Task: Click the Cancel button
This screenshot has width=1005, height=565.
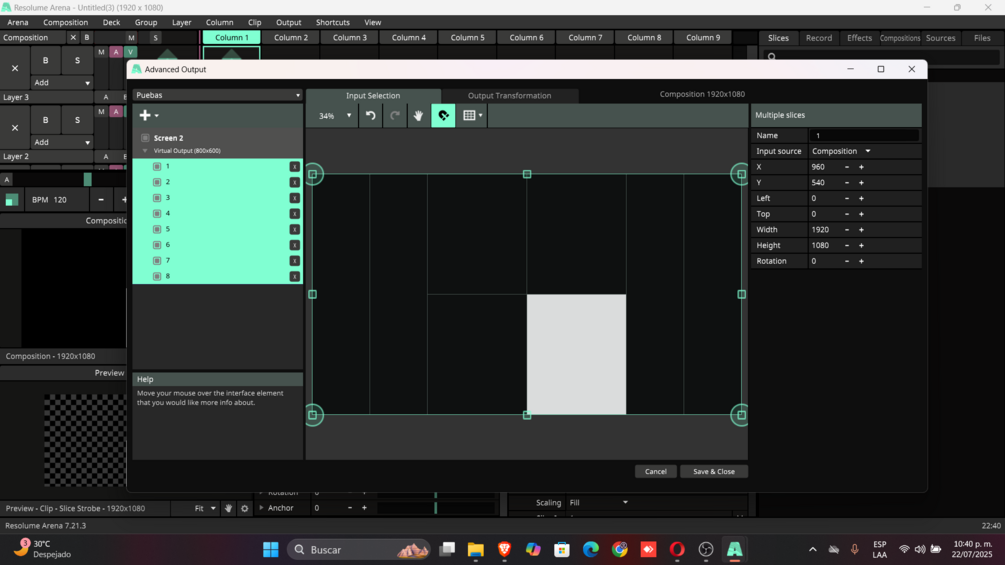Action: pyautogui.click(x=655, y=471)
